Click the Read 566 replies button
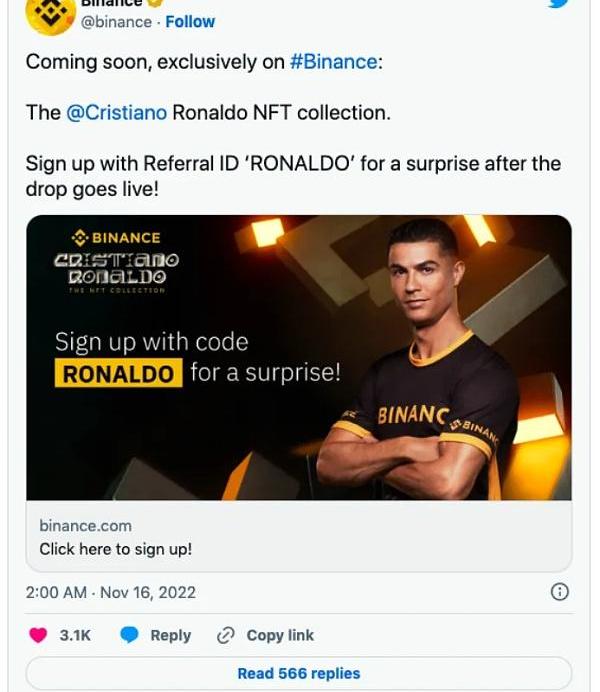Screen dimensions: 600x692 (298, 673)
